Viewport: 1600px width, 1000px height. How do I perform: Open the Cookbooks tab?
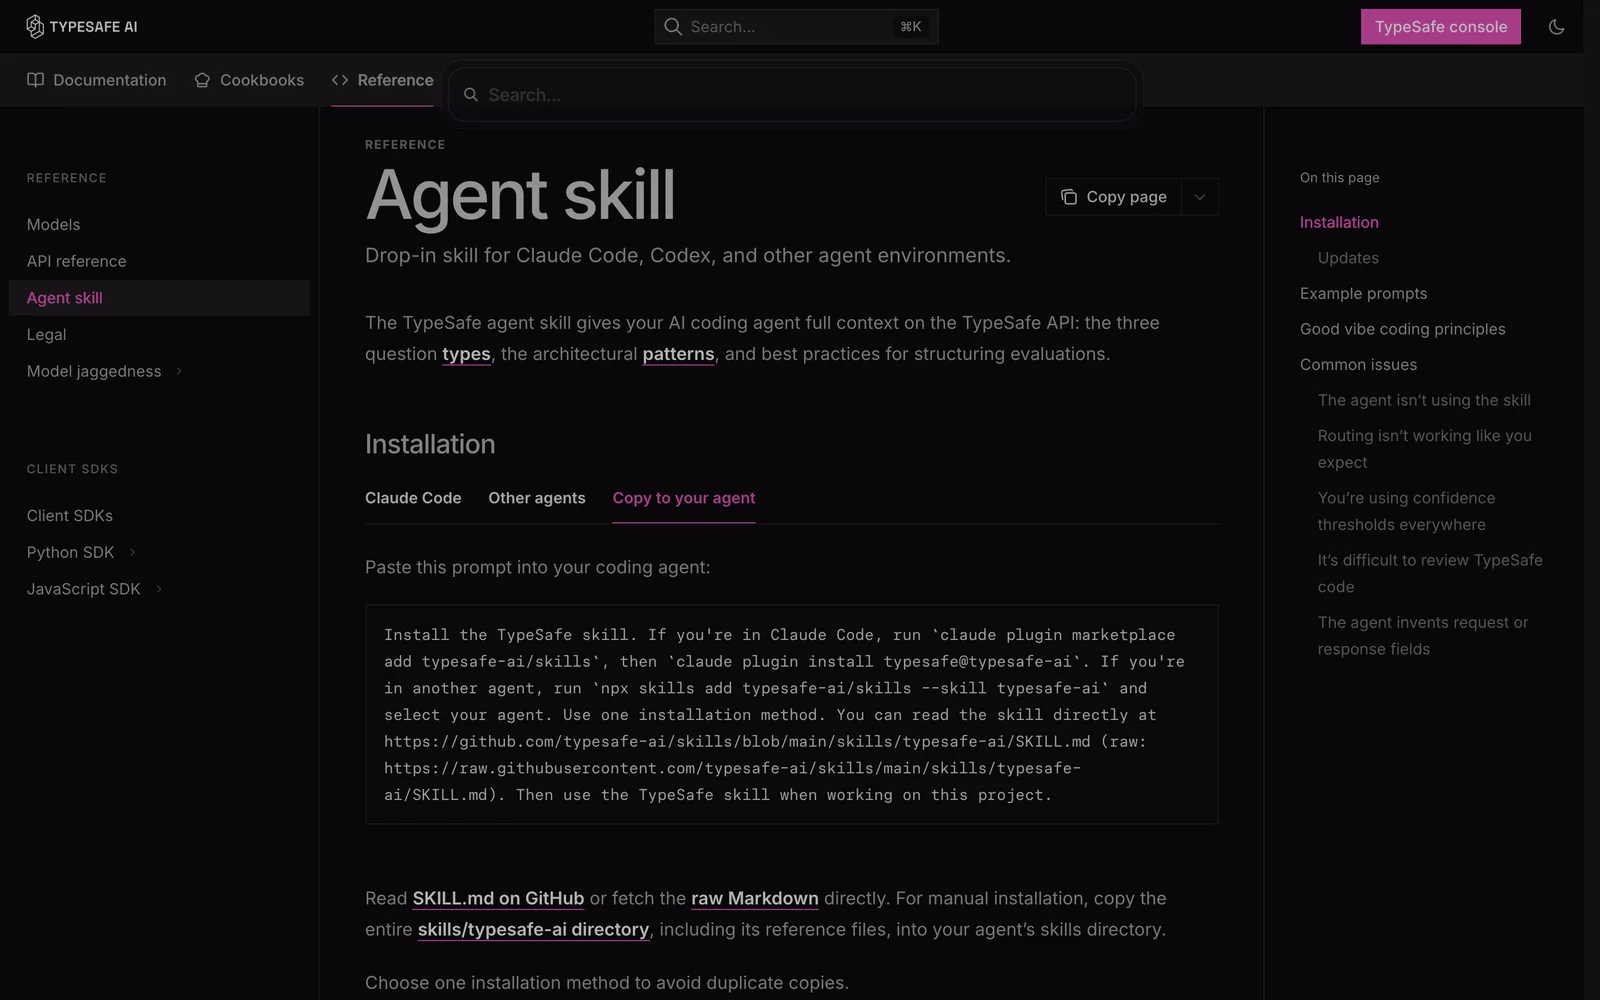[x=249, y=80]
